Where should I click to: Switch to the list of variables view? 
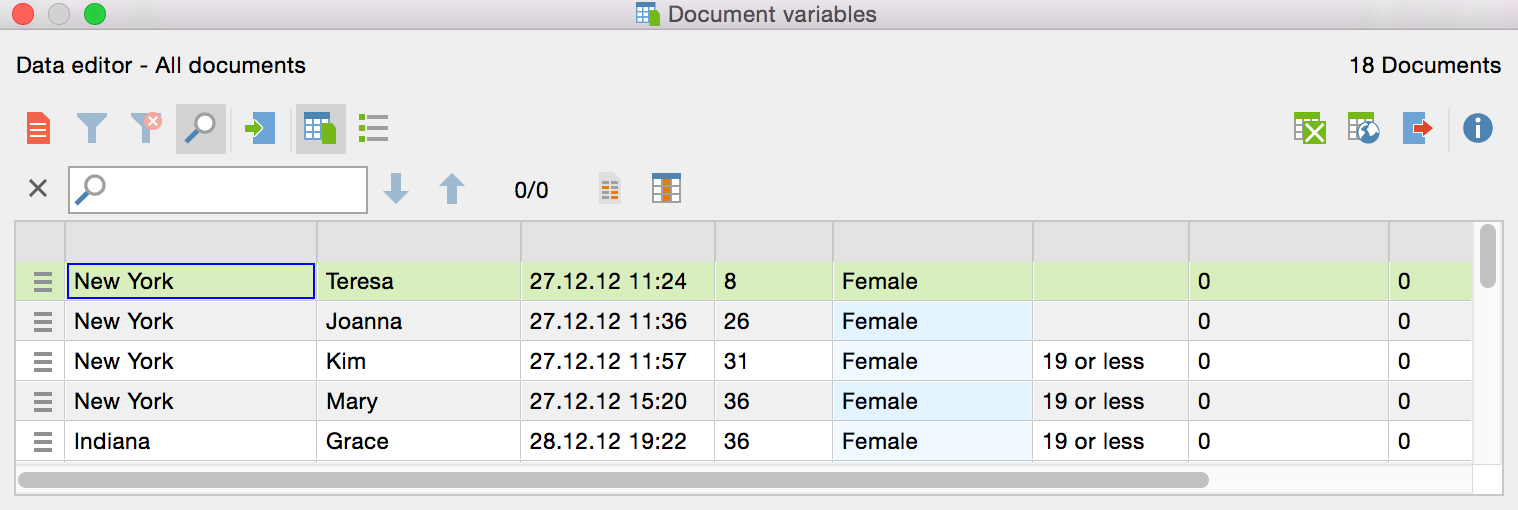tap(373, 129)
